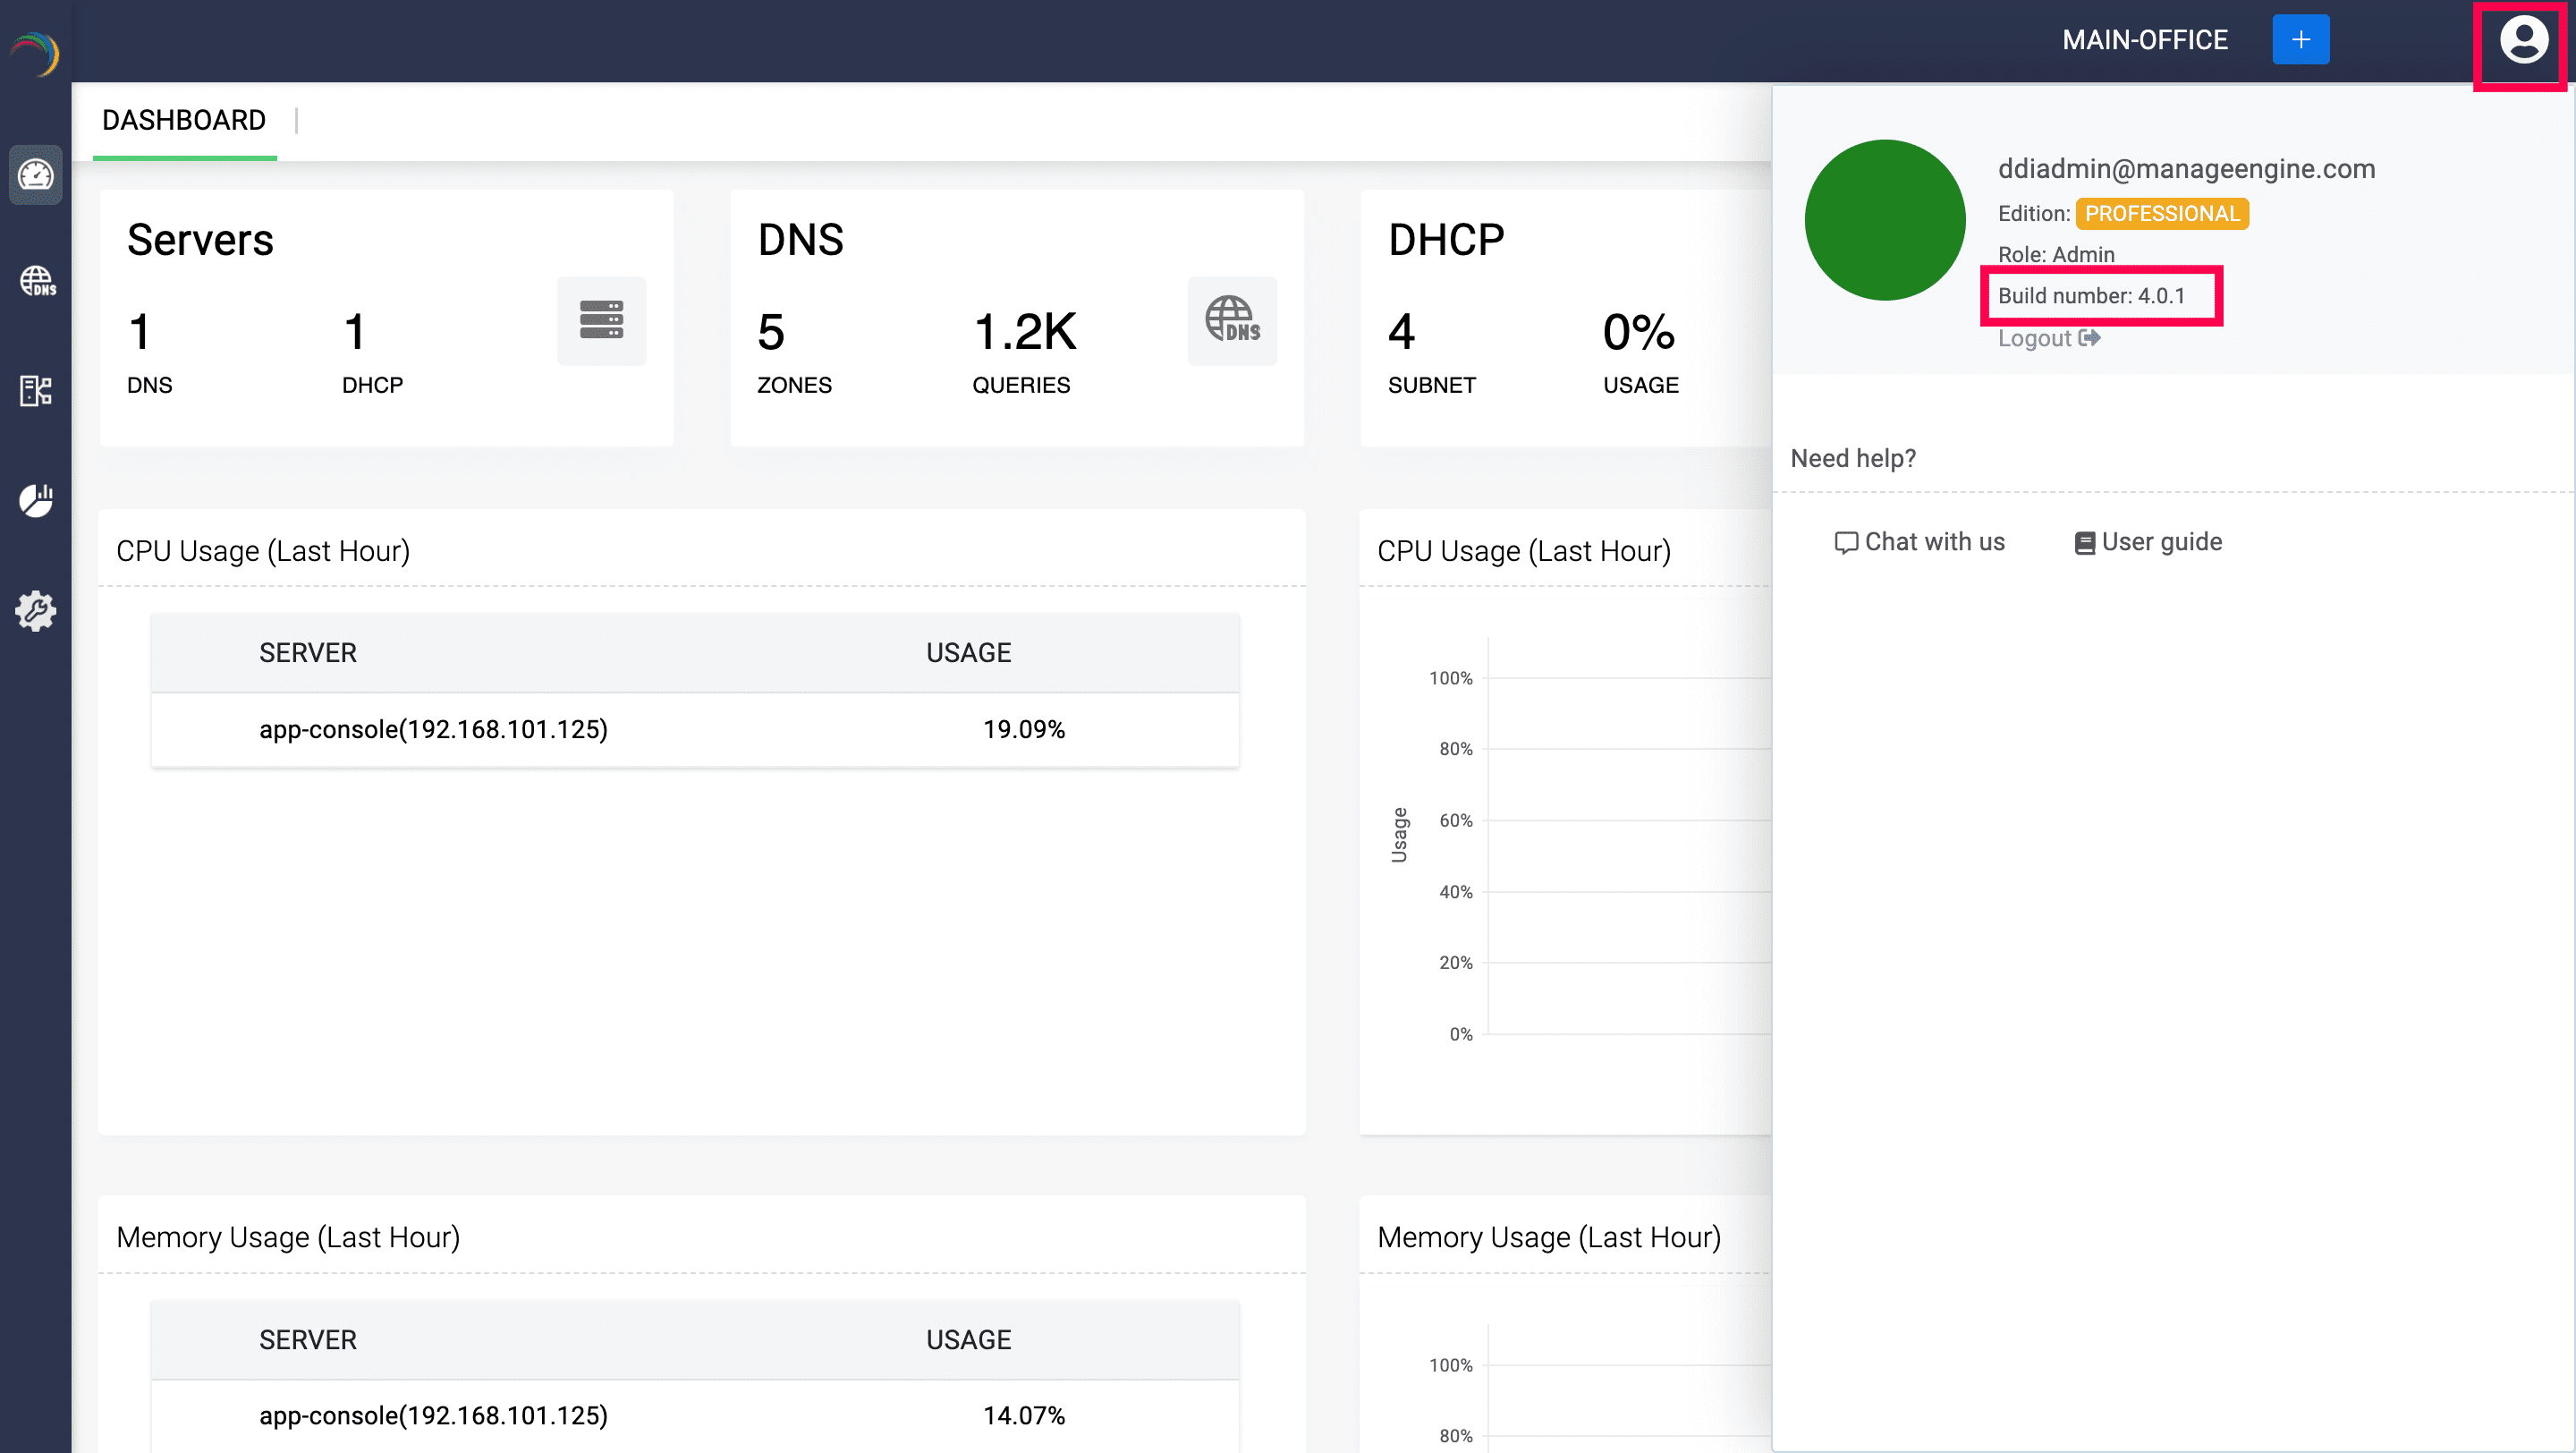Open the DHCP/IPAM sidebar icon
The height and width of the screenshot is (1453, 2576).
(36, 391)
